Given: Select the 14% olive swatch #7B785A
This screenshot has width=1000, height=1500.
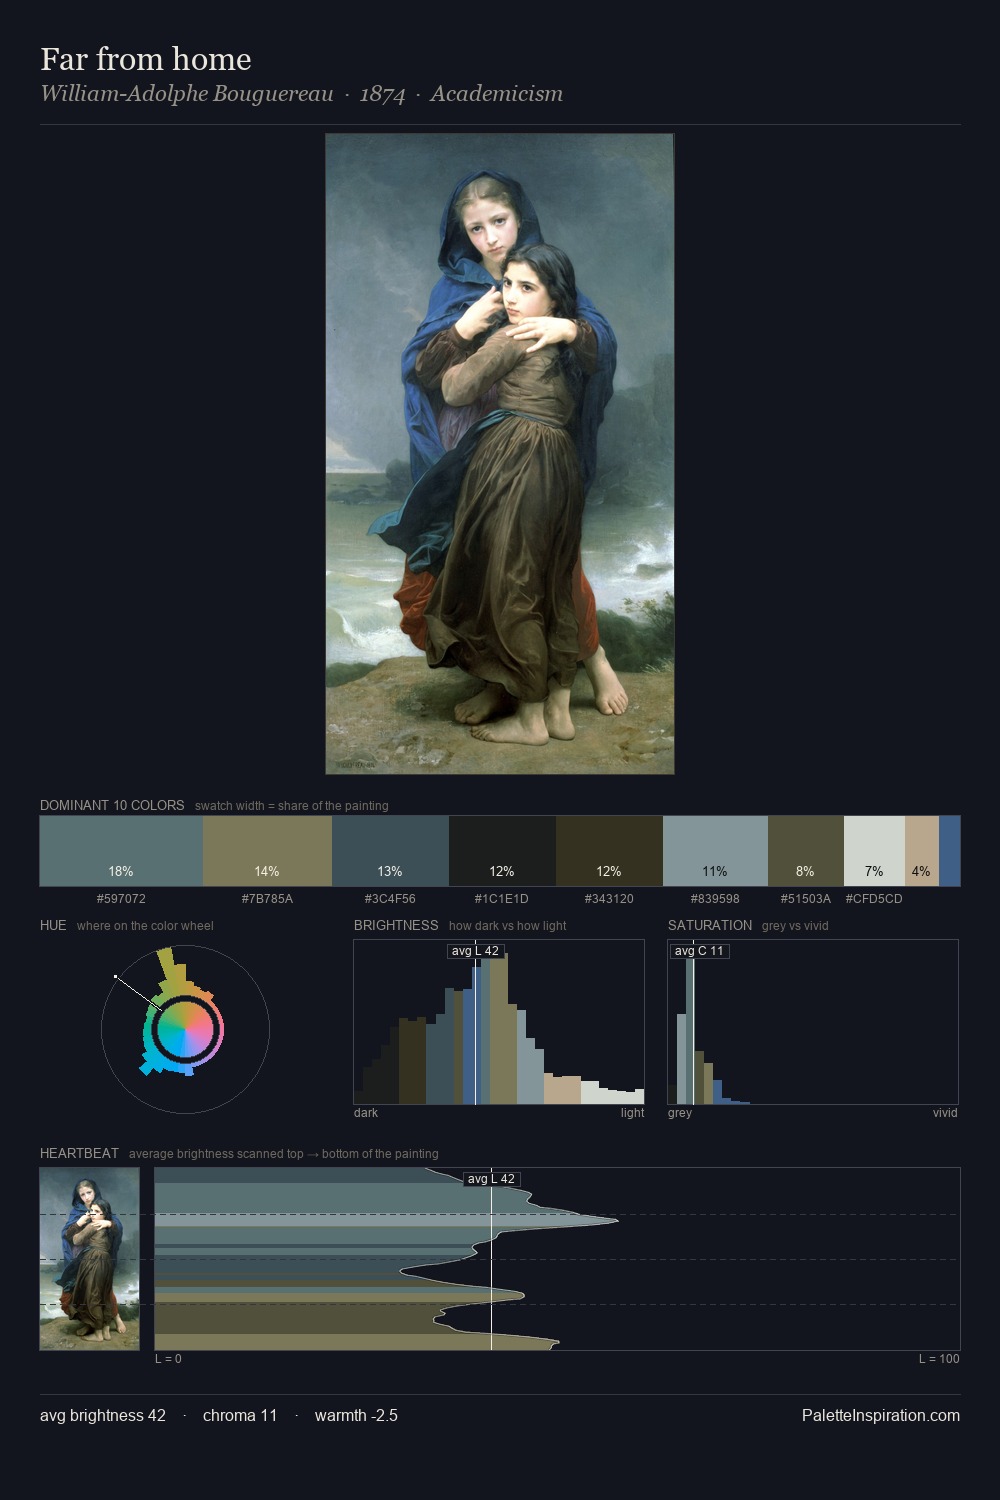Looking at the screenshot, I should click(x=267, y=851).
